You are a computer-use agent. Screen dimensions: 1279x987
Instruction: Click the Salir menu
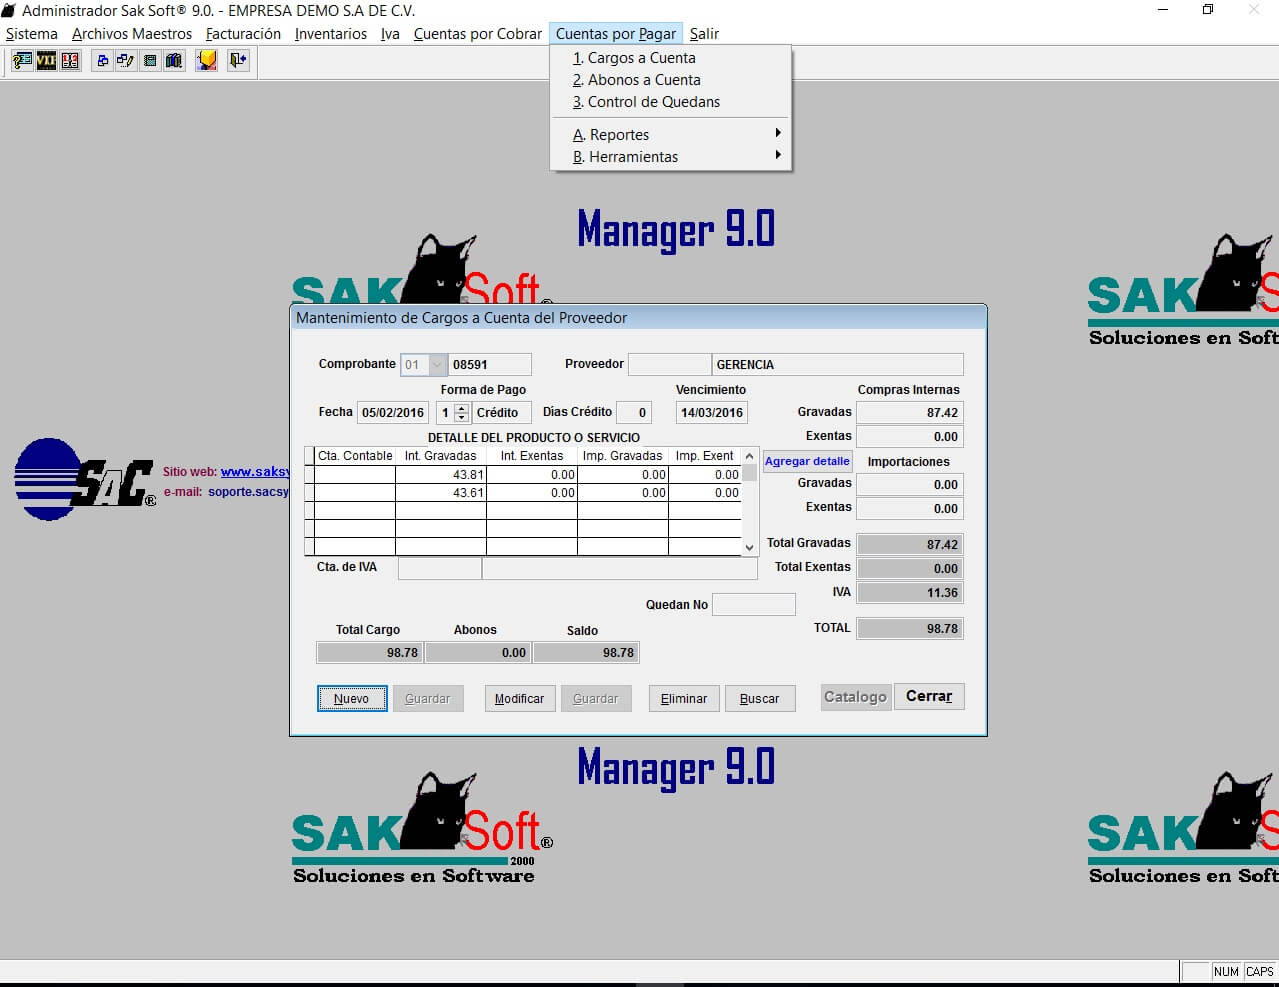coord(704,34)
